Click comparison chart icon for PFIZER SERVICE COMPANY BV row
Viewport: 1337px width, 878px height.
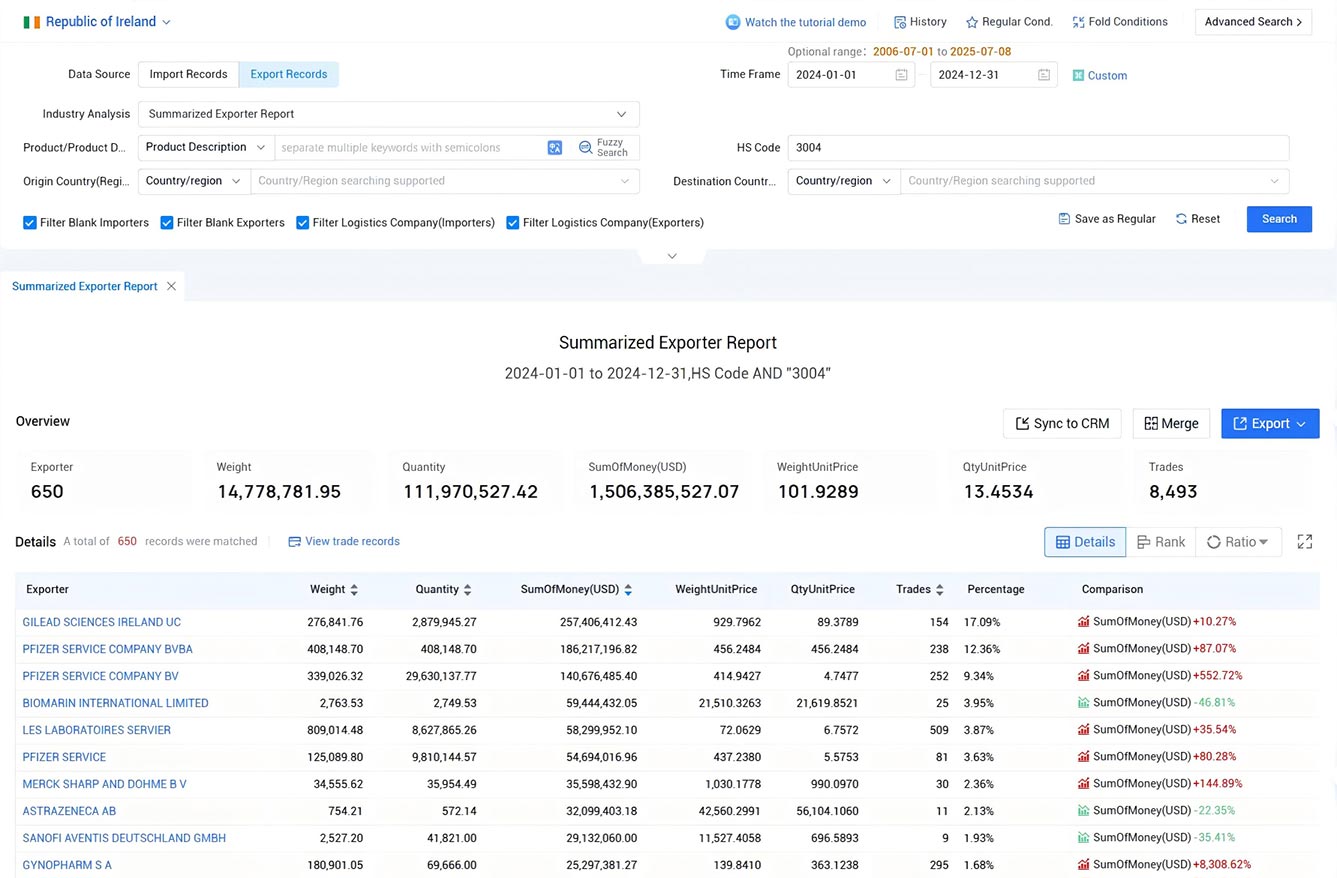pyautogui.click(x=1084, y=676)
